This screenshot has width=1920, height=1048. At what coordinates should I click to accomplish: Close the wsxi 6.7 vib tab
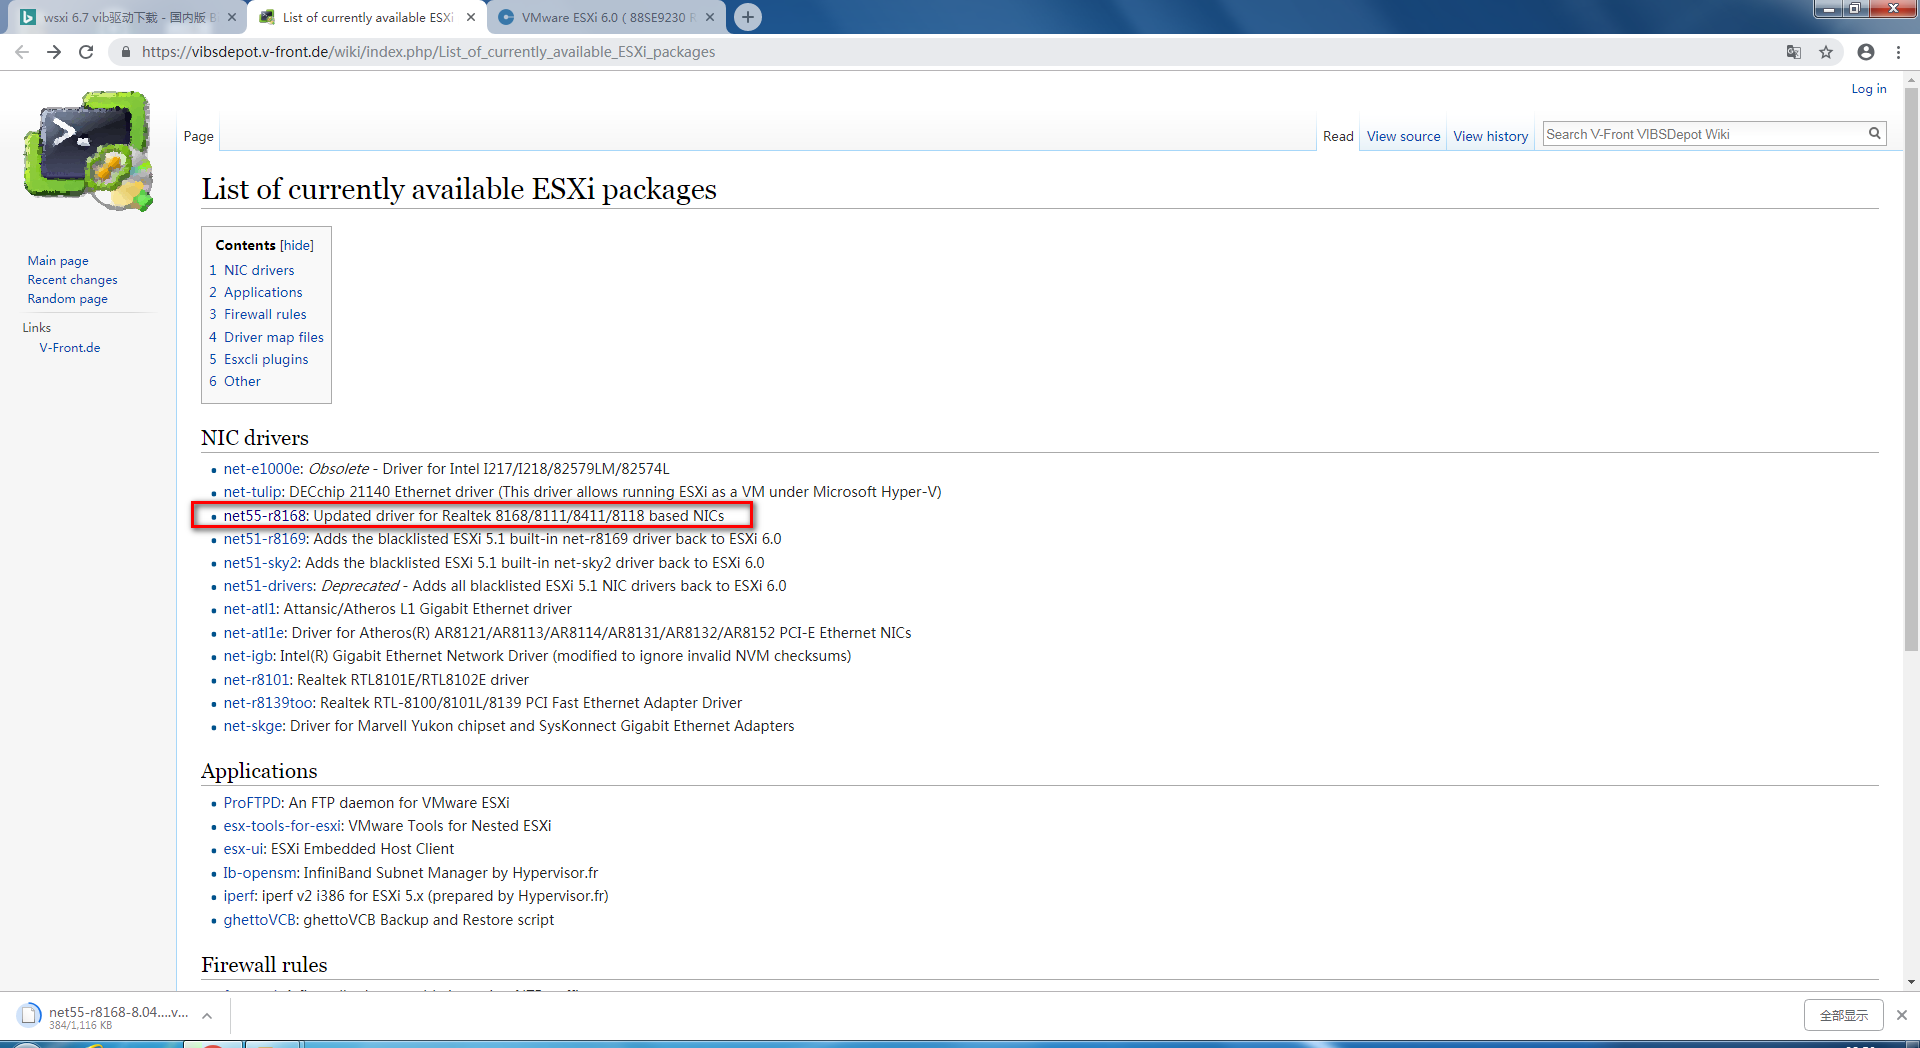pyautogui.click(x=232, y=17)
